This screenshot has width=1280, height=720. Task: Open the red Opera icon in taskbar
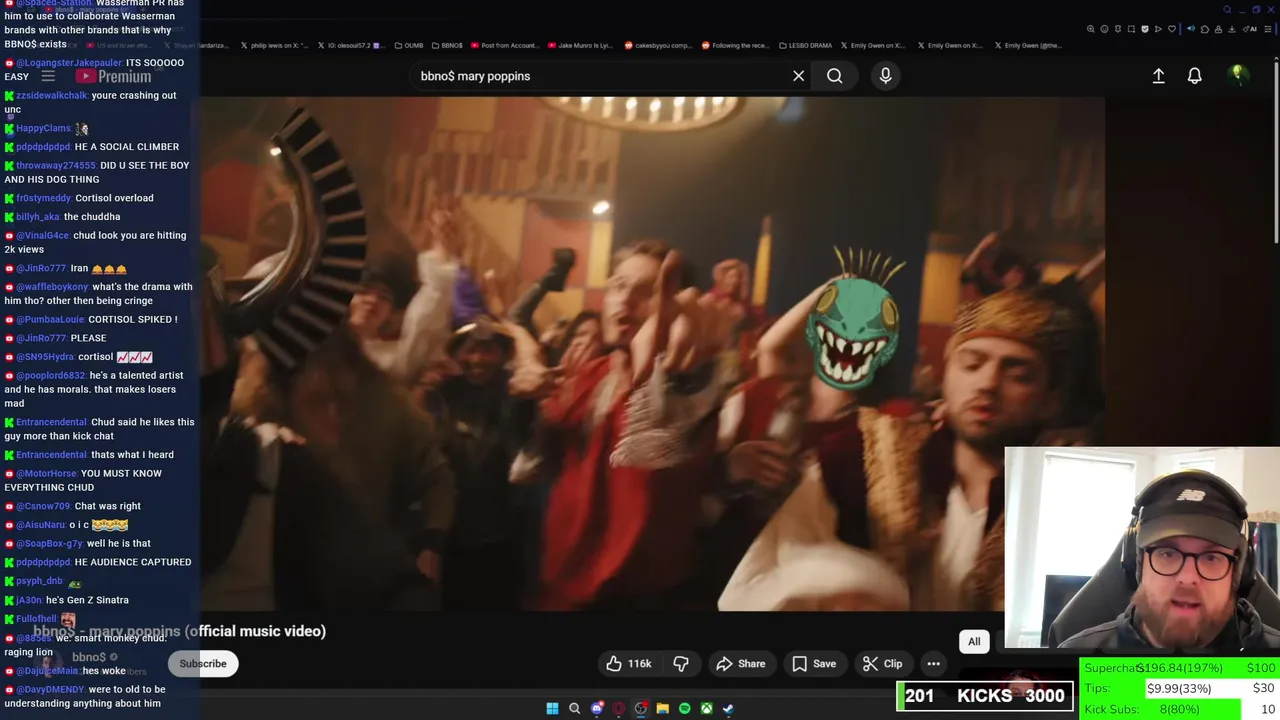click(619, 708)
